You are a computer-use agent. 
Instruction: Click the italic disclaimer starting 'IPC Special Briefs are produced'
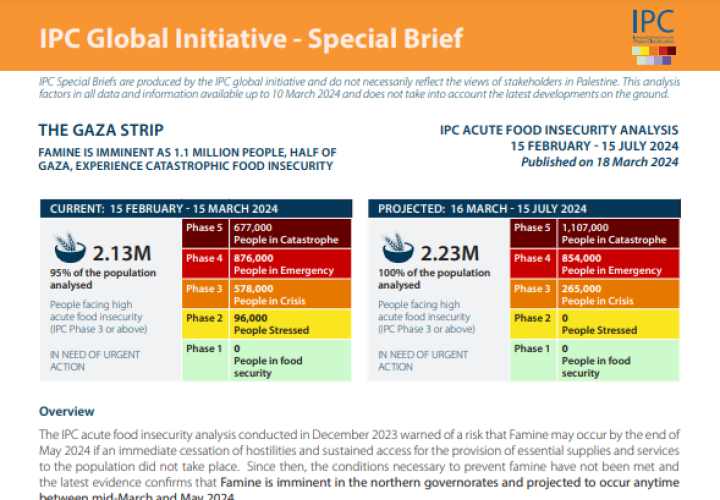point(359,88)
